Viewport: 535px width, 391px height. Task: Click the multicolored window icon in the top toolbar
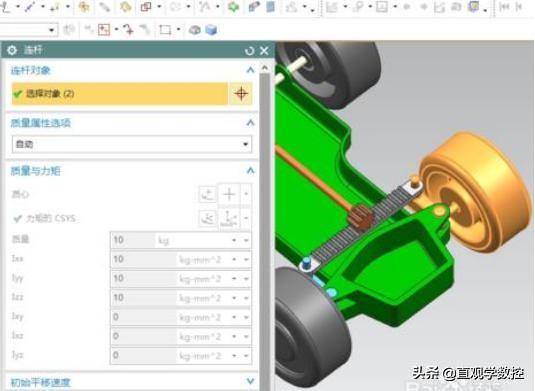pos(474,7)
